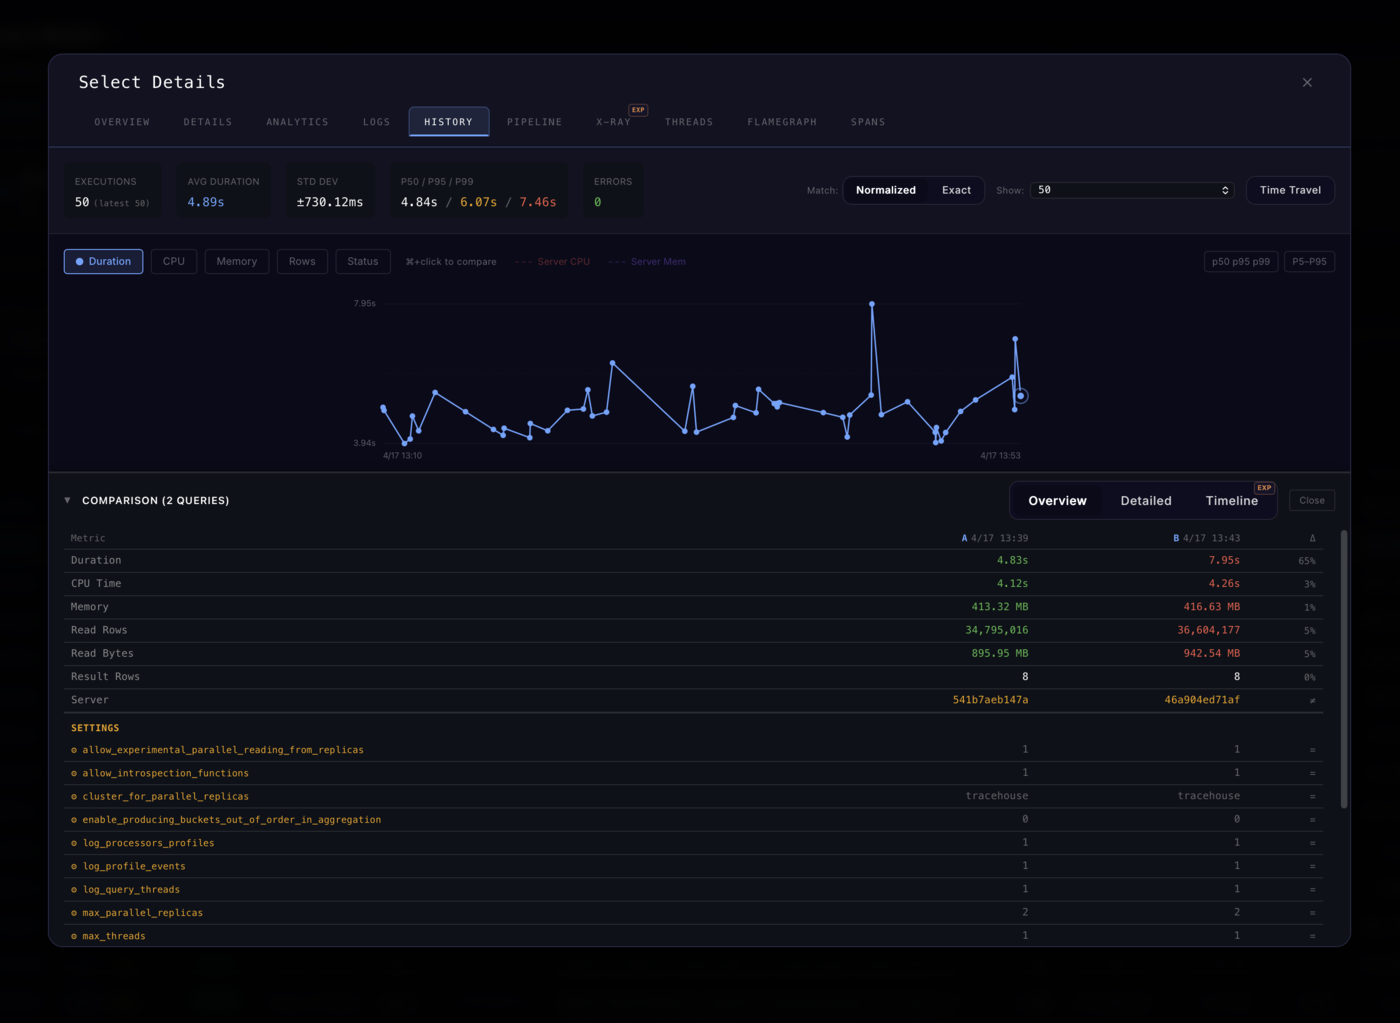The image size is (1400, 1023).
Task: Click the Memory value 413.32 MB
Action: [1000, 607]
